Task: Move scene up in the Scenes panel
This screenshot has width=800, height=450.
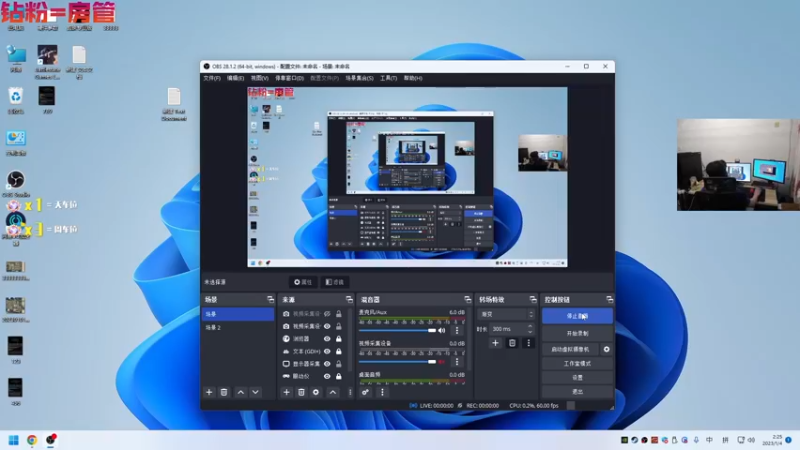Action: pyautogui.click(x=241, y=392)
